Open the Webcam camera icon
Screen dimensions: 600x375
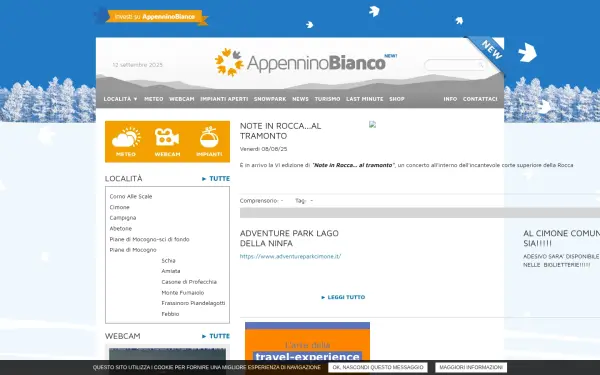(167, 142)
